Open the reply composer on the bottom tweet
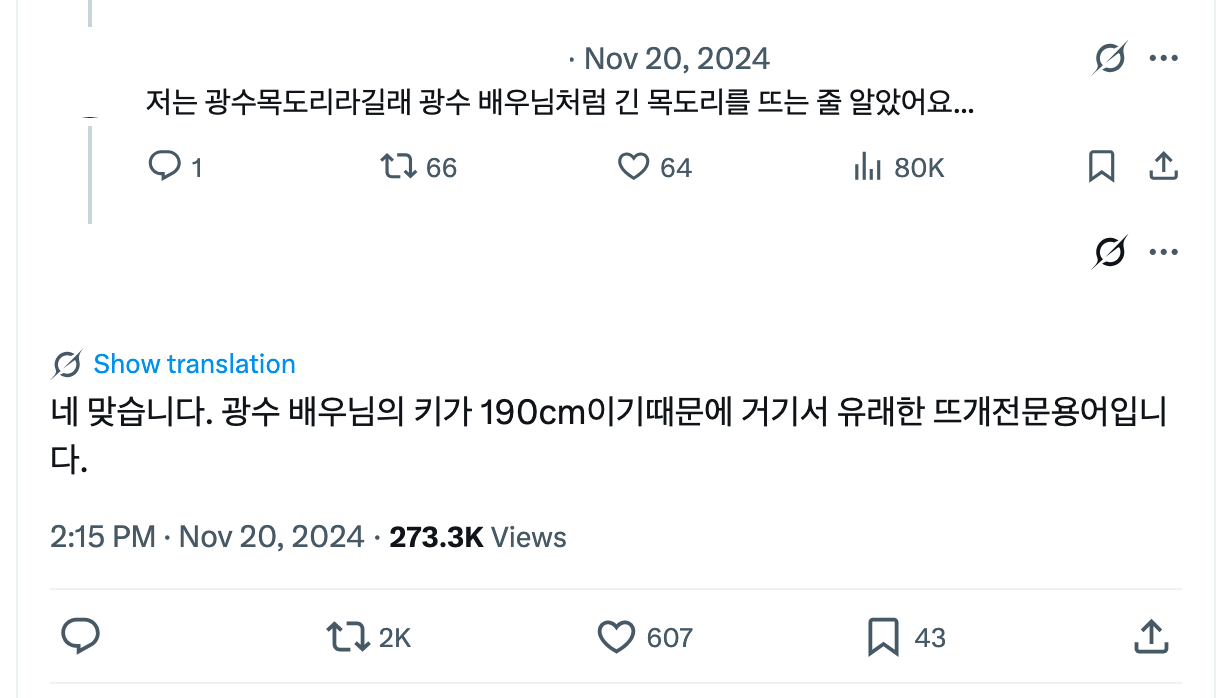This screenshot has width=1230, height=698. [81, 636]
